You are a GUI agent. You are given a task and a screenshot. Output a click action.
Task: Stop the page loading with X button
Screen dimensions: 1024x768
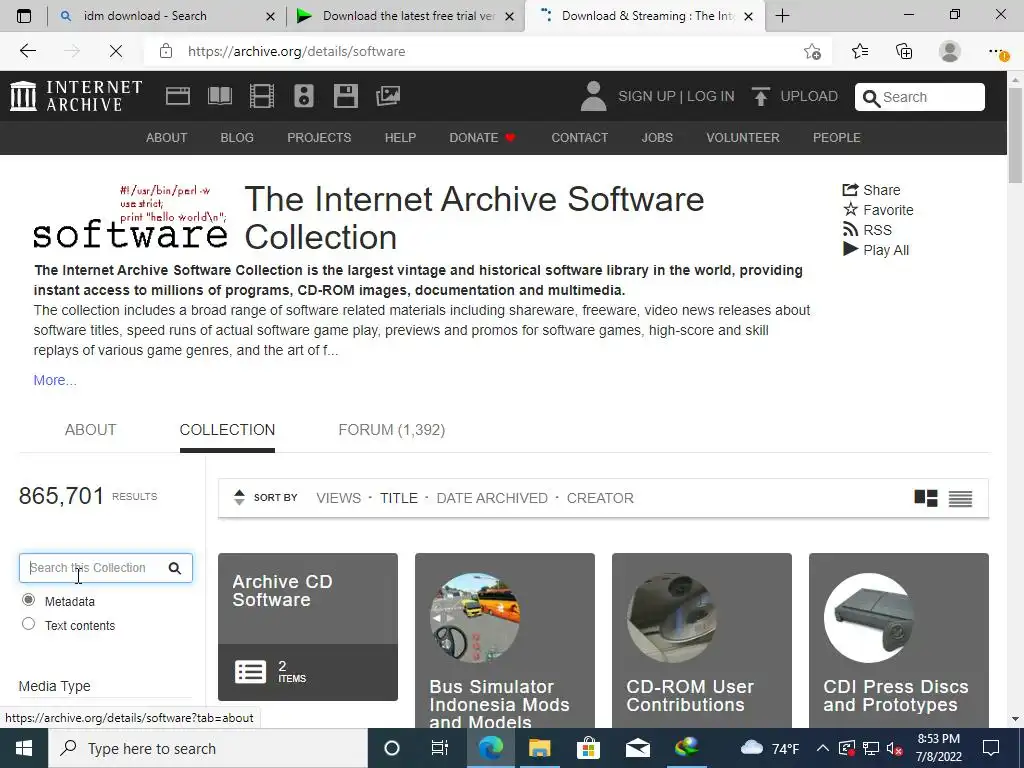pos(116,51)
